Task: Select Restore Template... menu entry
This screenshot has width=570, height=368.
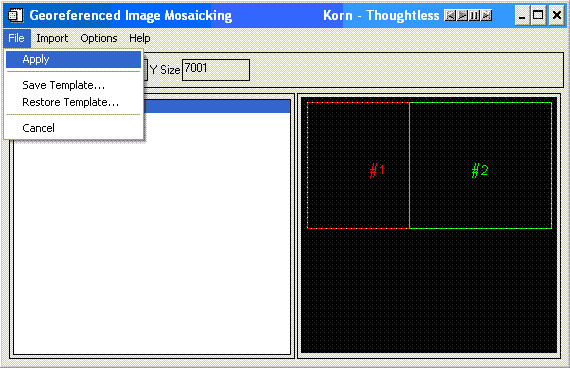Action: coord(73,102)
